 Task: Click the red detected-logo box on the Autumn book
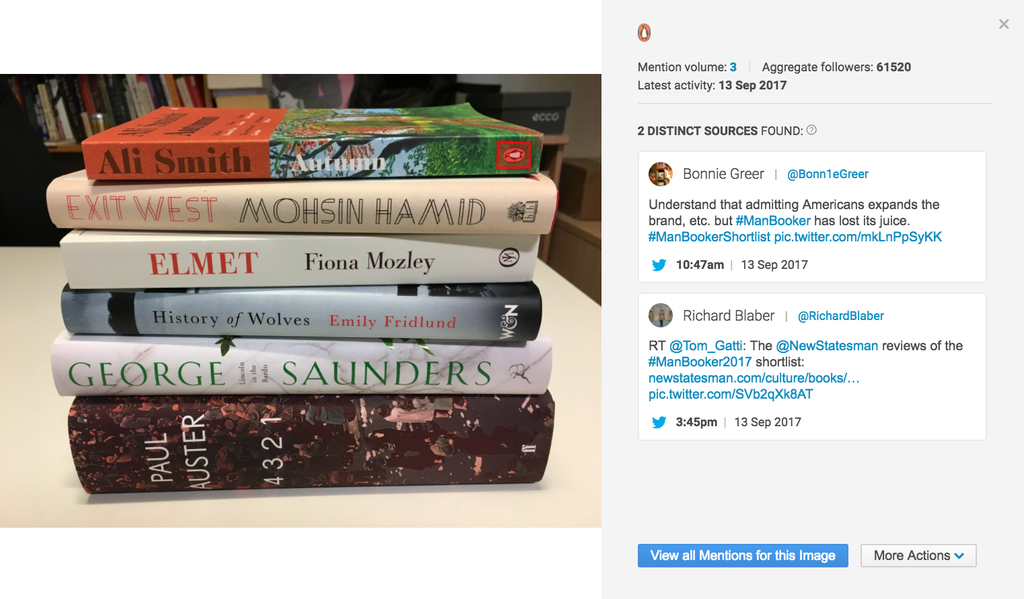pos(513,155)
